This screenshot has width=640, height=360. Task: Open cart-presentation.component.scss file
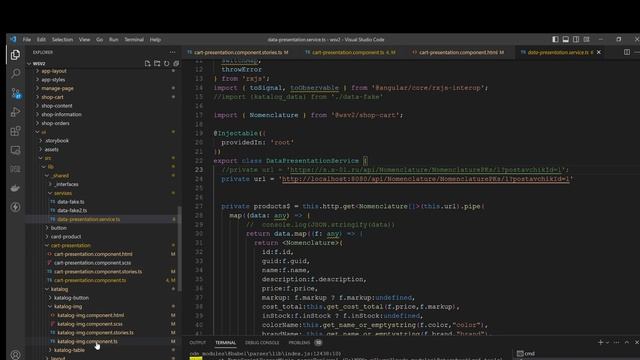point(92,263)
